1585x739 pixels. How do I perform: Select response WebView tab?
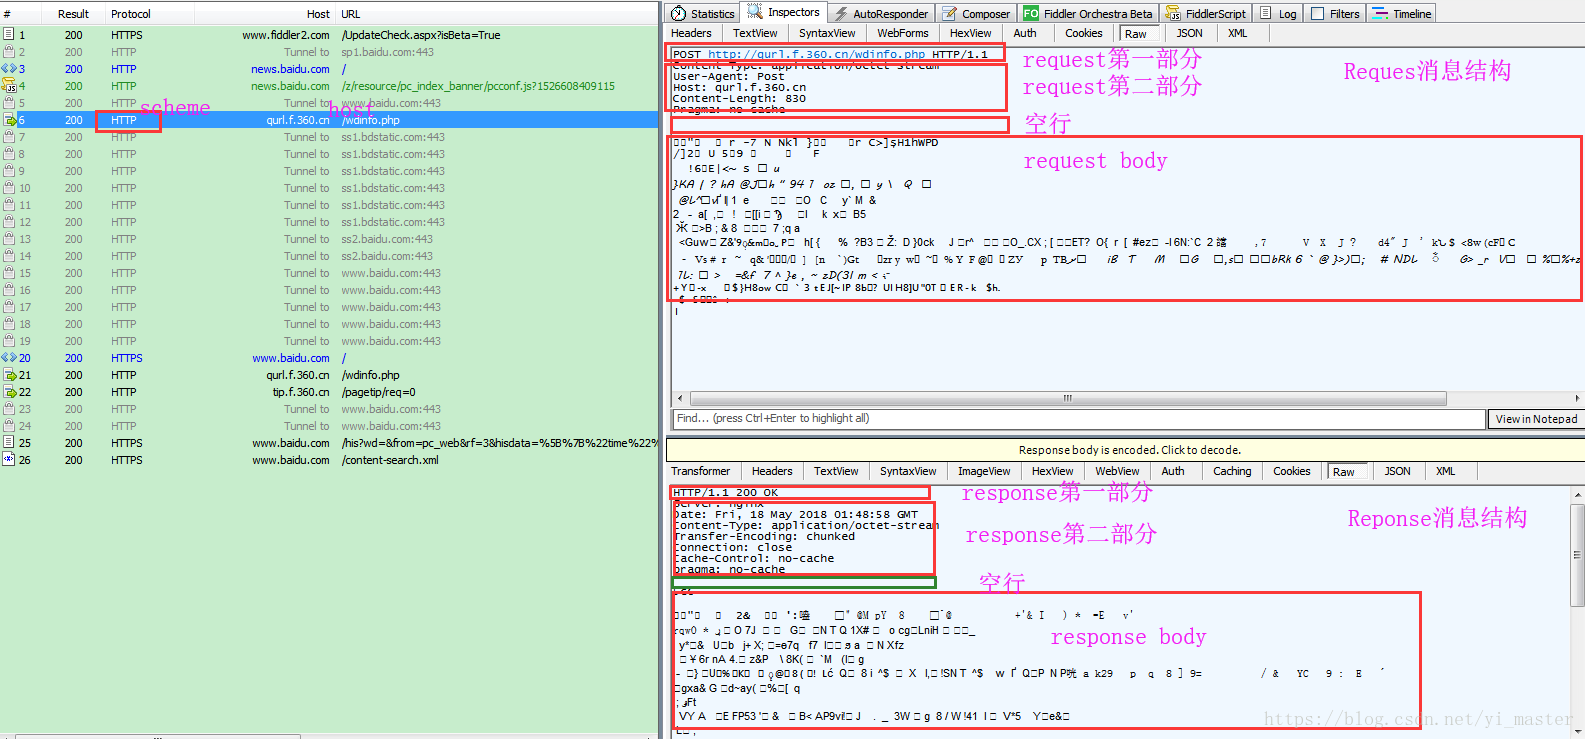[1117, 471]
